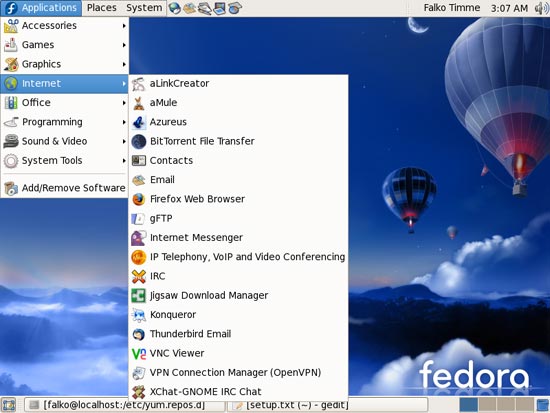Click the text "aMule"

pos(163,103)
